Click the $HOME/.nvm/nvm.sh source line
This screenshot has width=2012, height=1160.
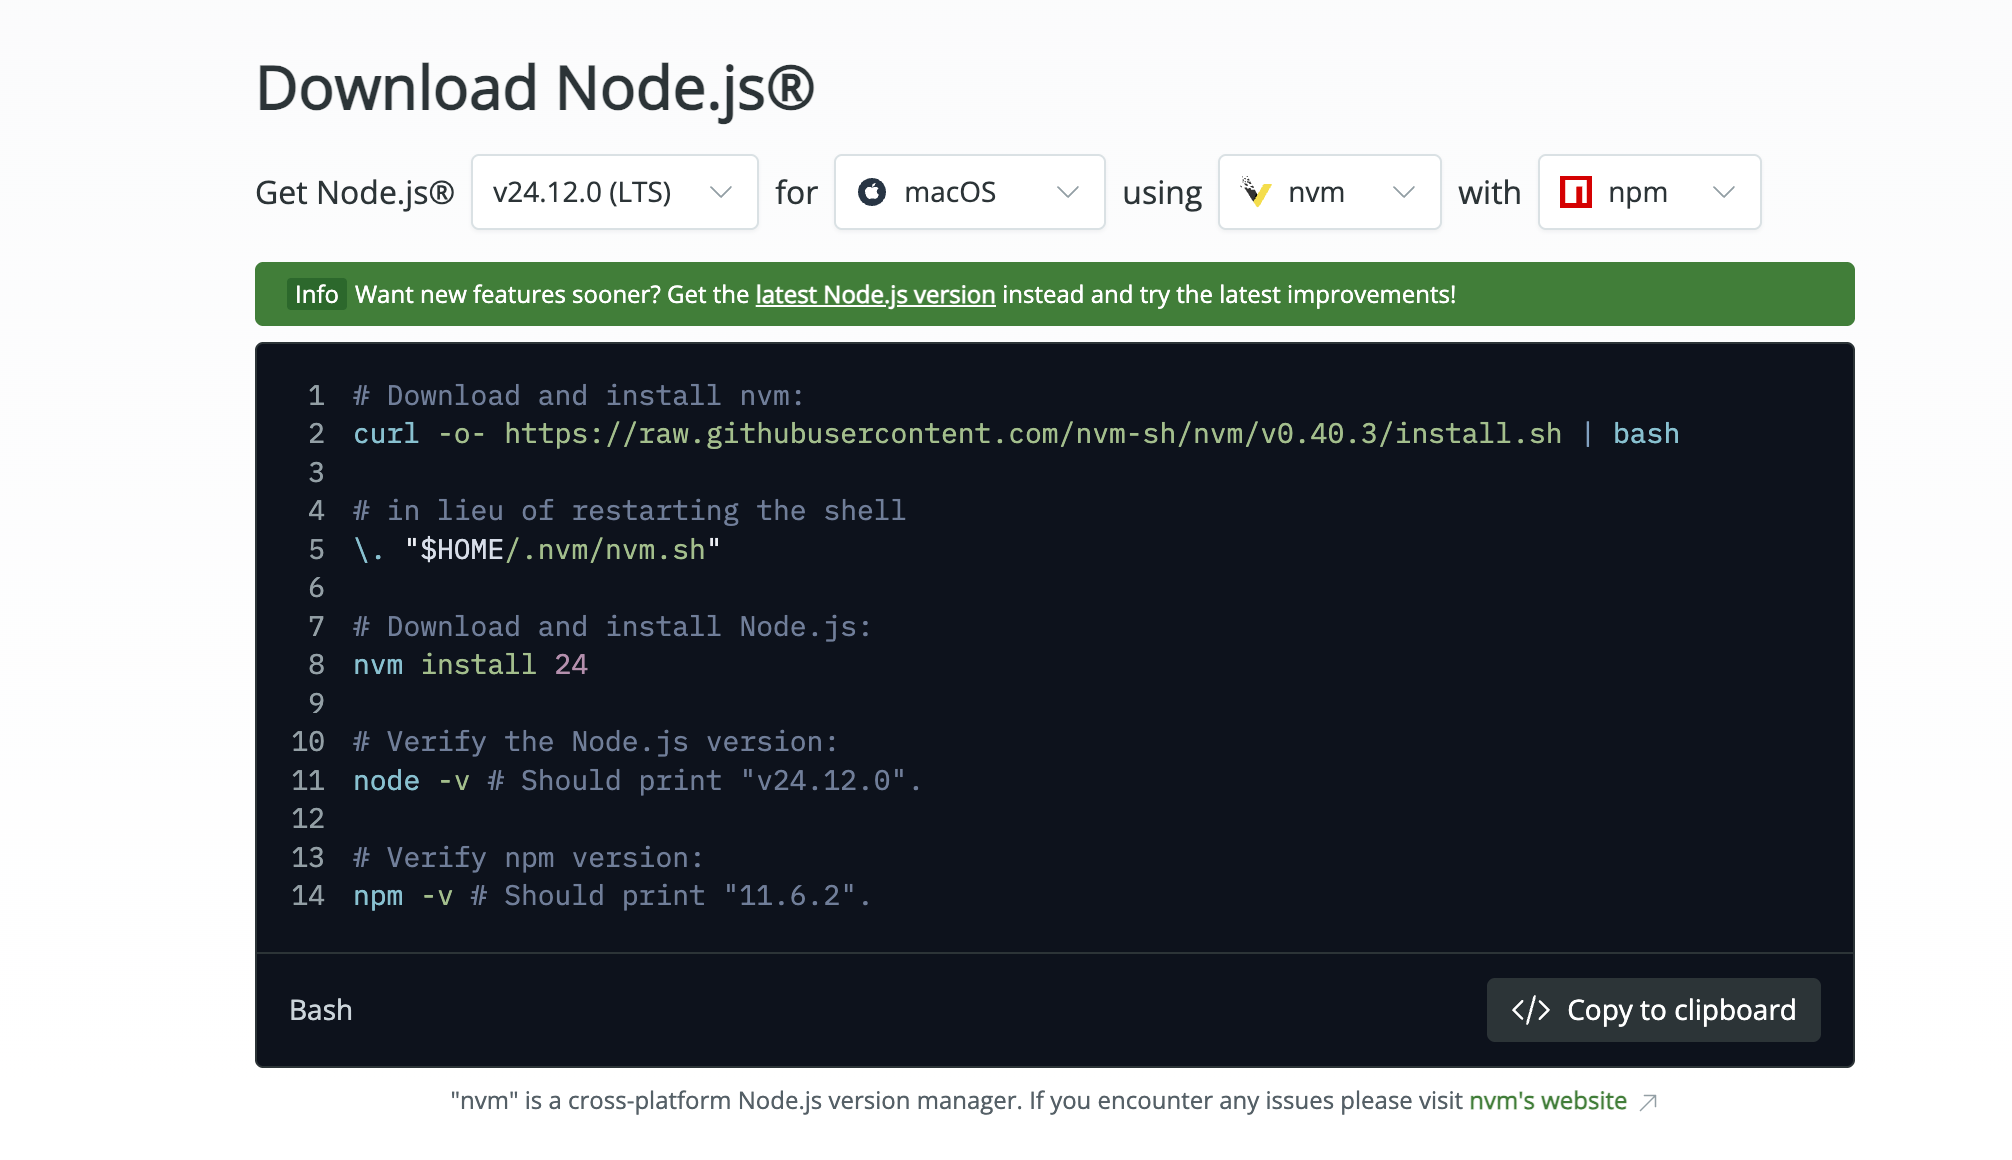coord(537,550)
